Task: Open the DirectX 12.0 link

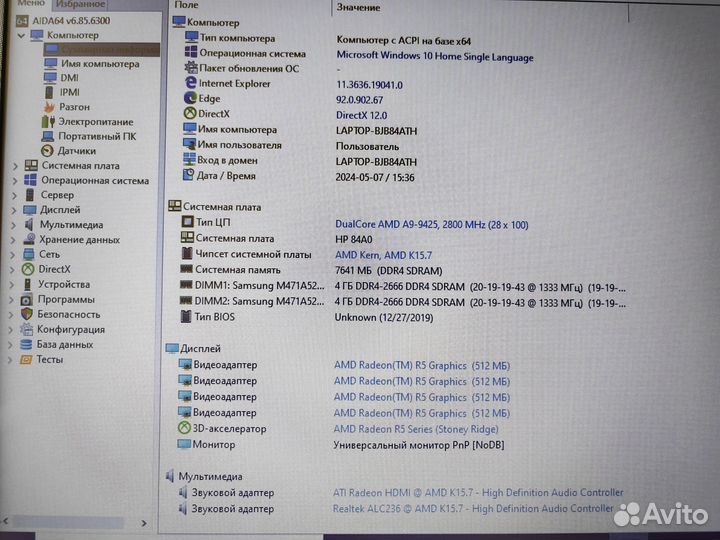Action: (361, 115)
